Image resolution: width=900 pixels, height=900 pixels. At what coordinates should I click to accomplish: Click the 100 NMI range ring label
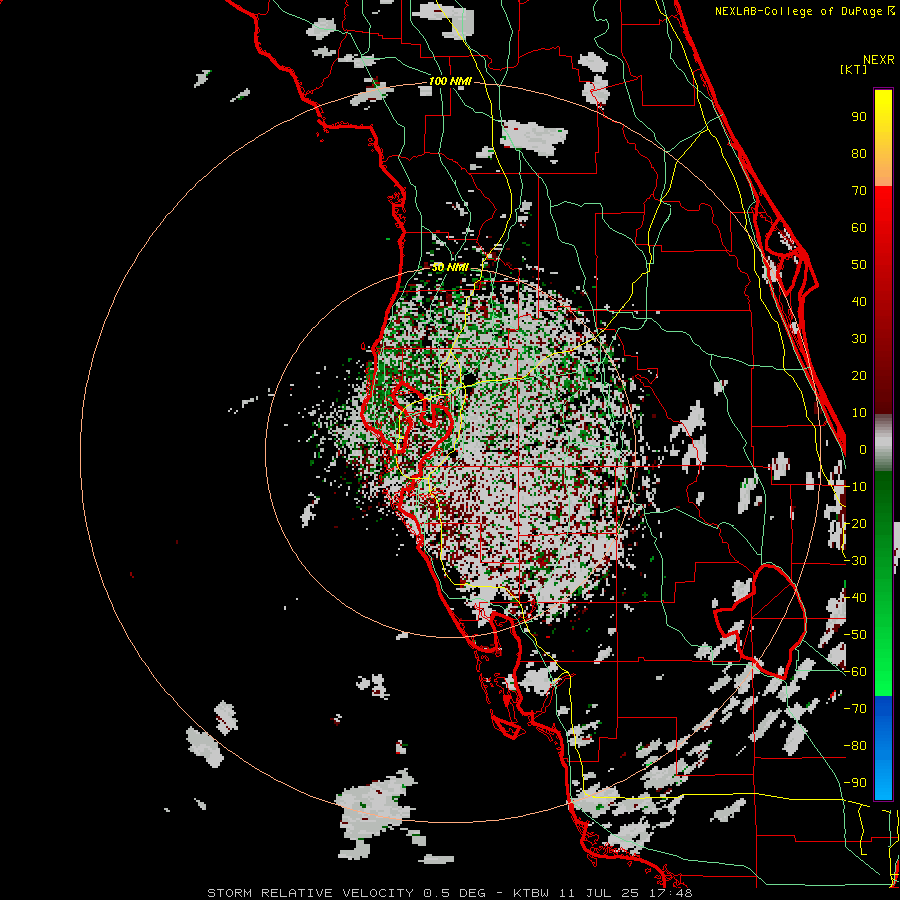tap(450, 82)
